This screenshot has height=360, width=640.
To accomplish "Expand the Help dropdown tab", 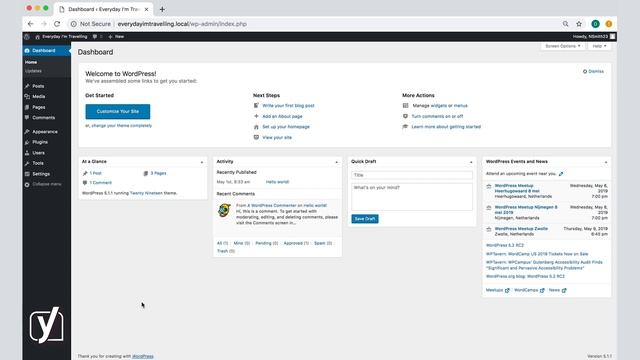I will coord(599,46).
